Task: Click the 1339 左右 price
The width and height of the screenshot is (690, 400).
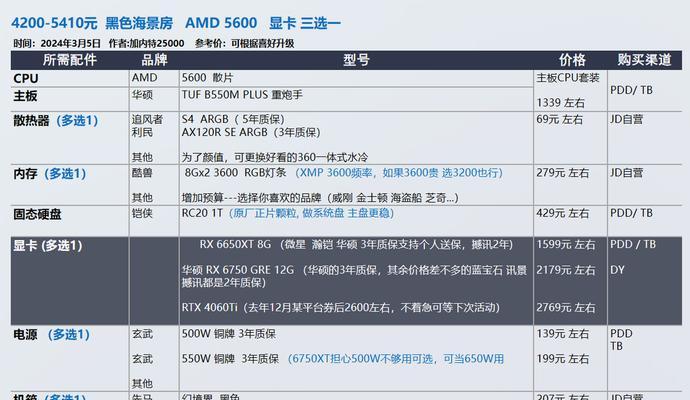Action: click(560, 103)
